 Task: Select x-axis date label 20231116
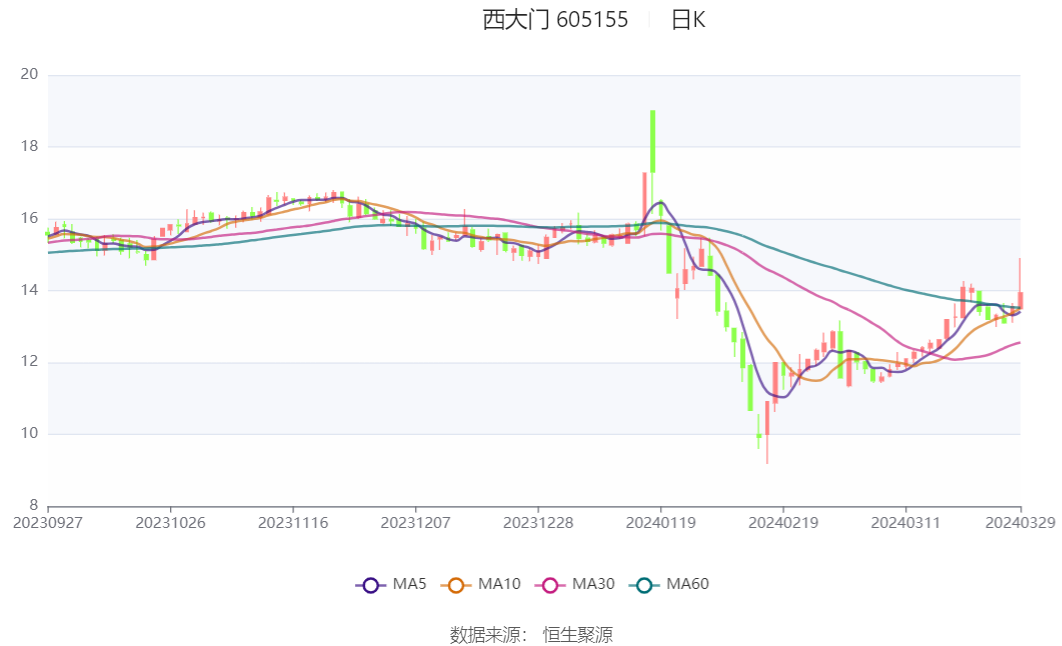pos(293,523)
